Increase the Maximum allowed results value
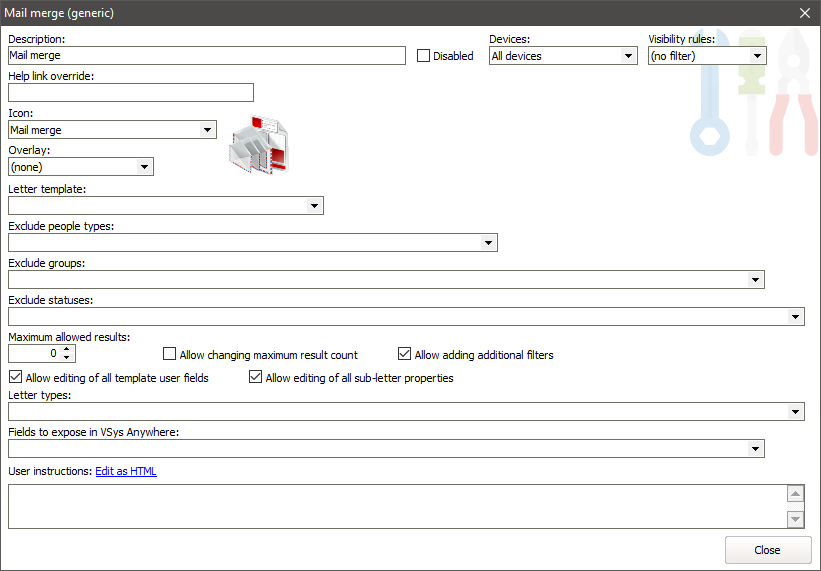The image size is (821, 571). (67, 349)
